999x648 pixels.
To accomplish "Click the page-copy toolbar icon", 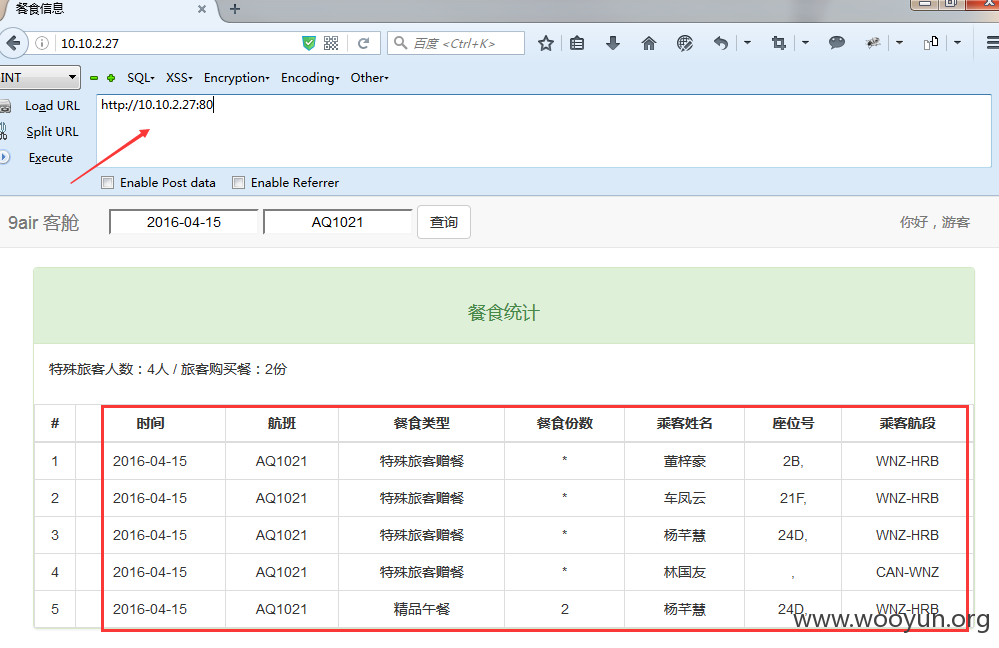I will click(931, 43).
